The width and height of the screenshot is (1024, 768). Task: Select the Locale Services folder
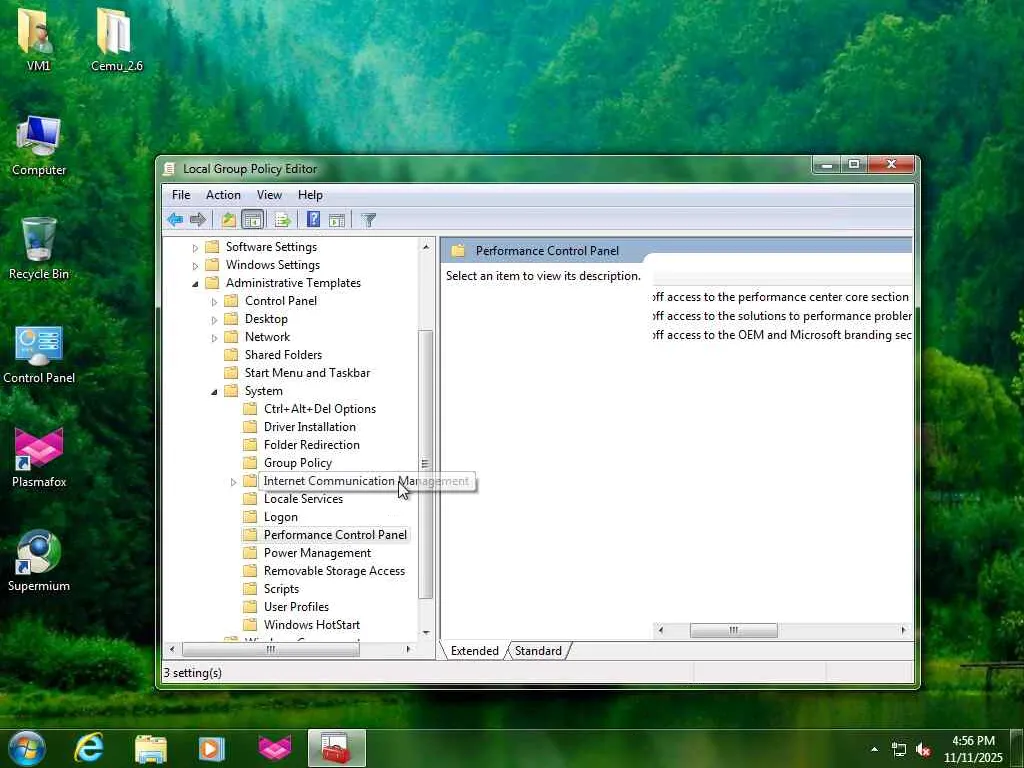303,498
